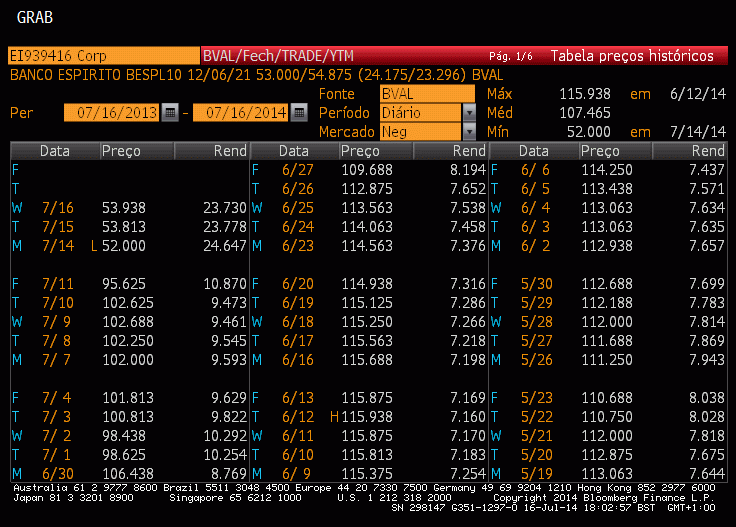
Task: Click the 7/7 date cell
Action: 57,360
